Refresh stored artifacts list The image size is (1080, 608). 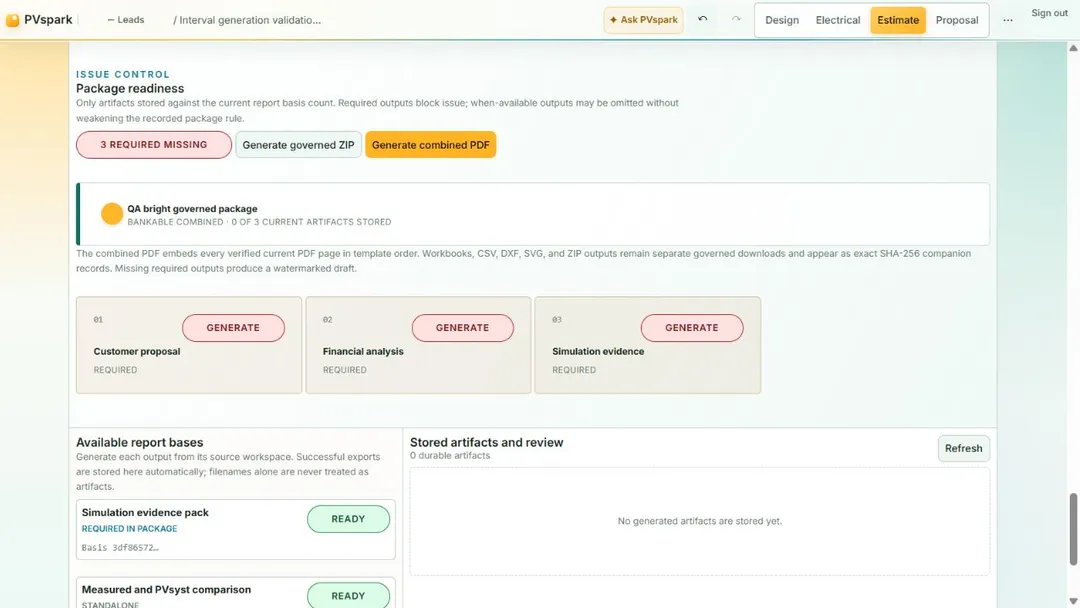pyautogui.click(x=963, y=448)
